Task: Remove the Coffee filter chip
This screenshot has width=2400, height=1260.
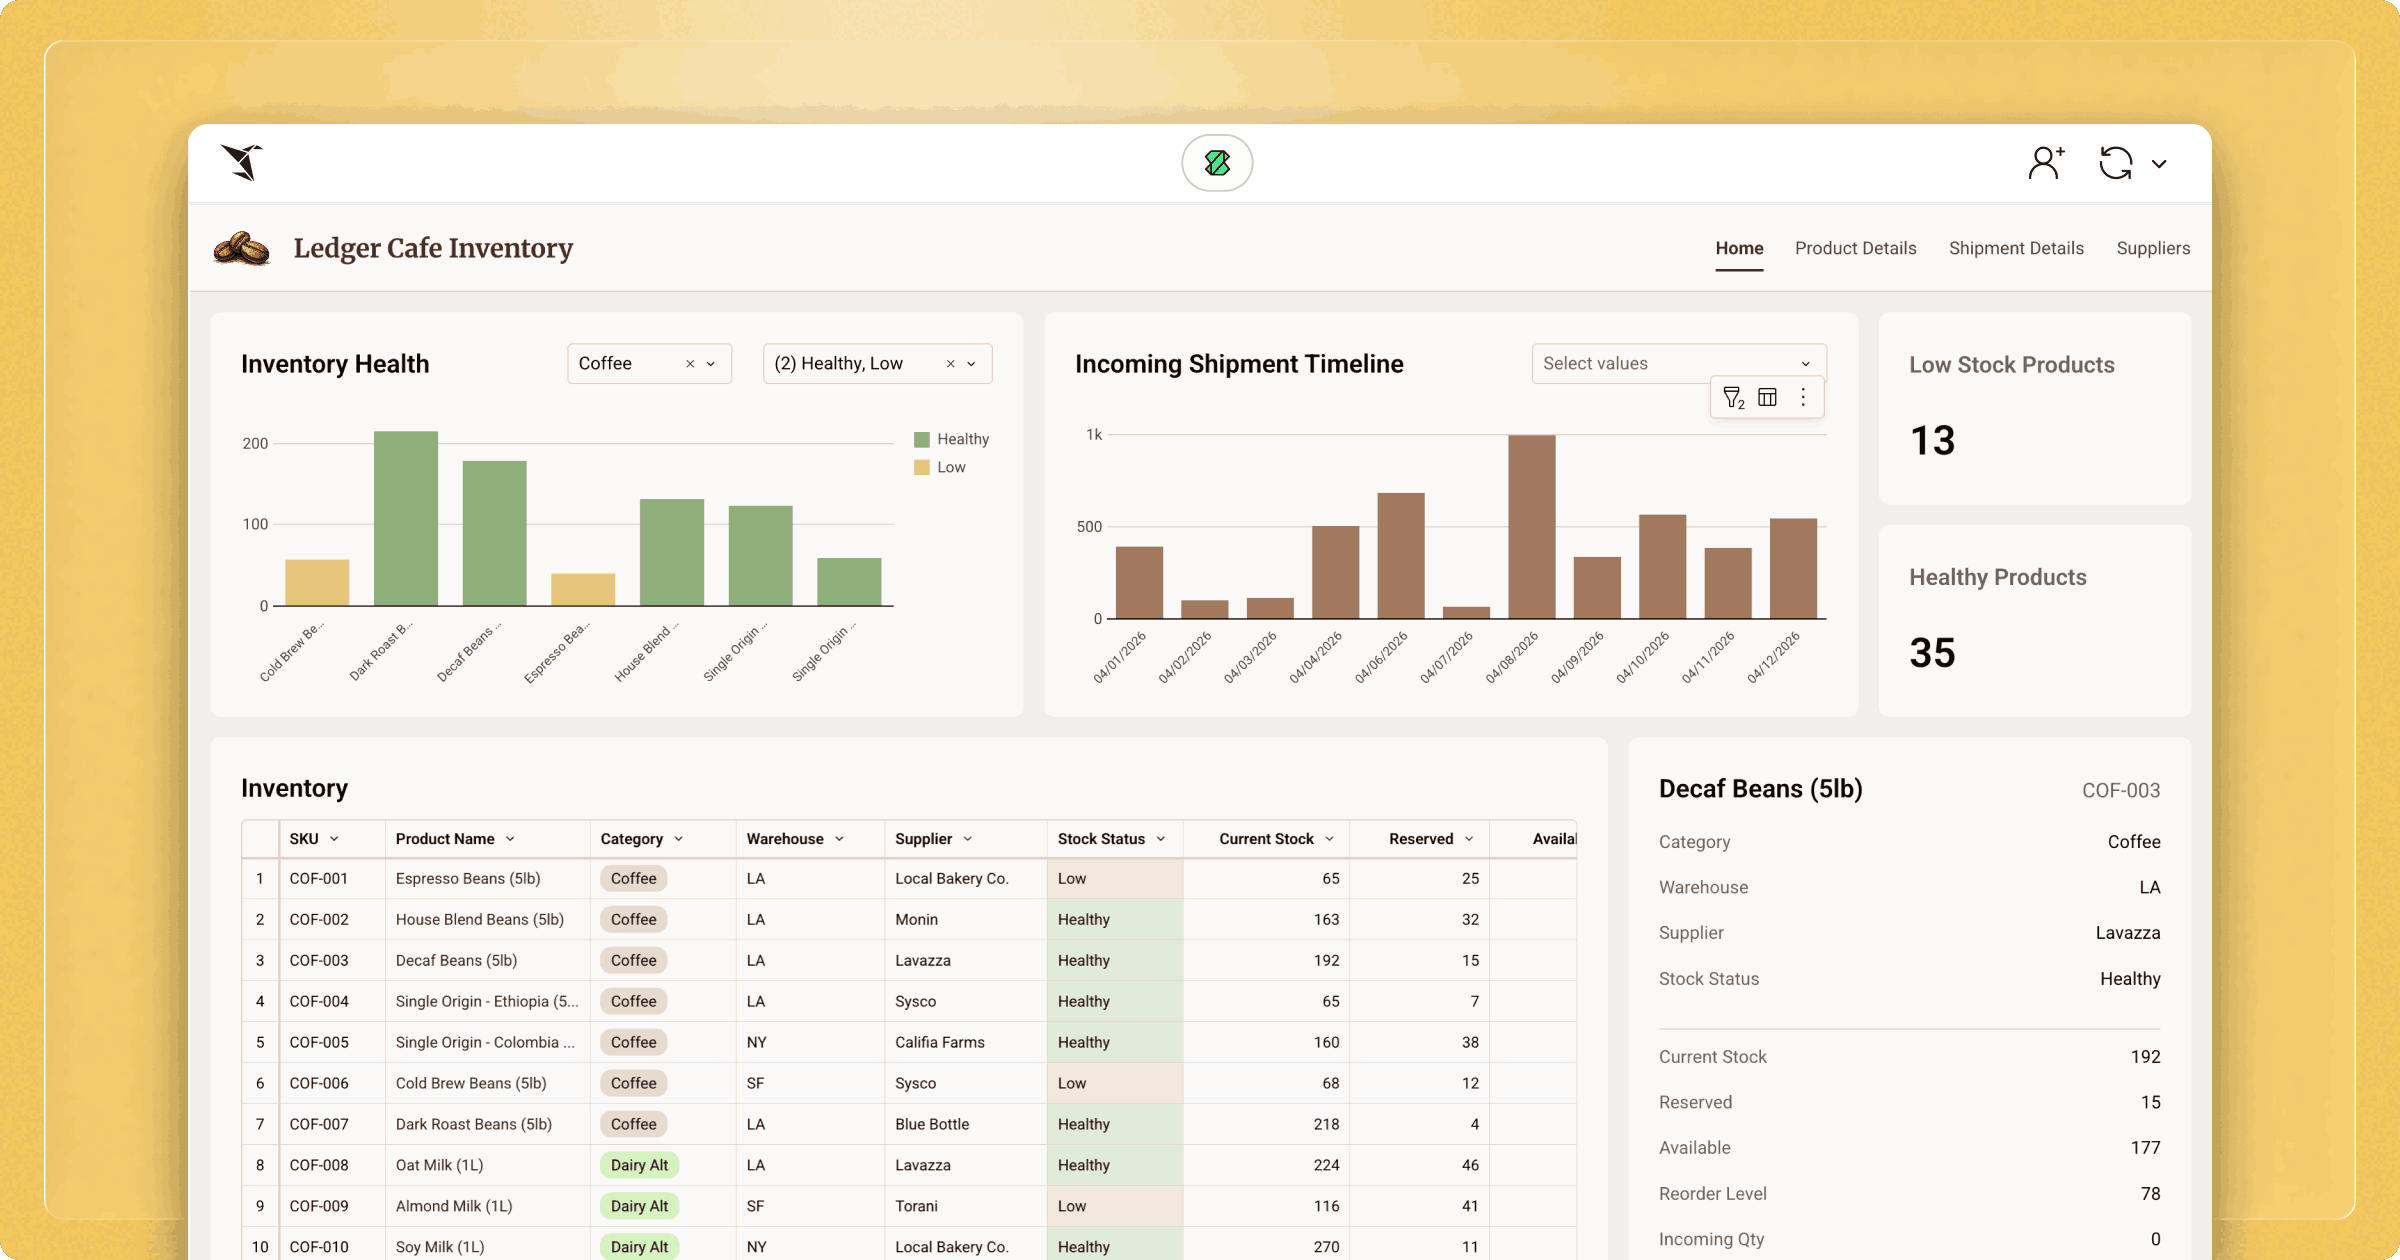Action: point(689,363)
